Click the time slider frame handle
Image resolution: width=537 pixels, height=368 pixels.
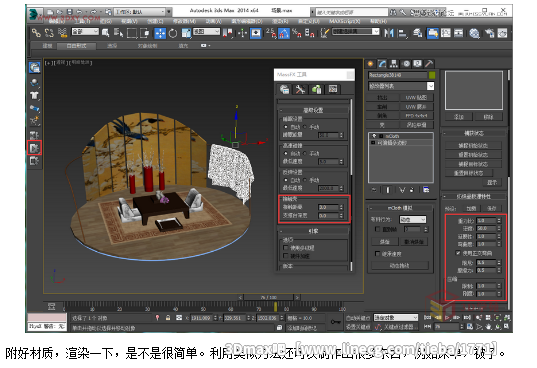click(x=268, y=297)
